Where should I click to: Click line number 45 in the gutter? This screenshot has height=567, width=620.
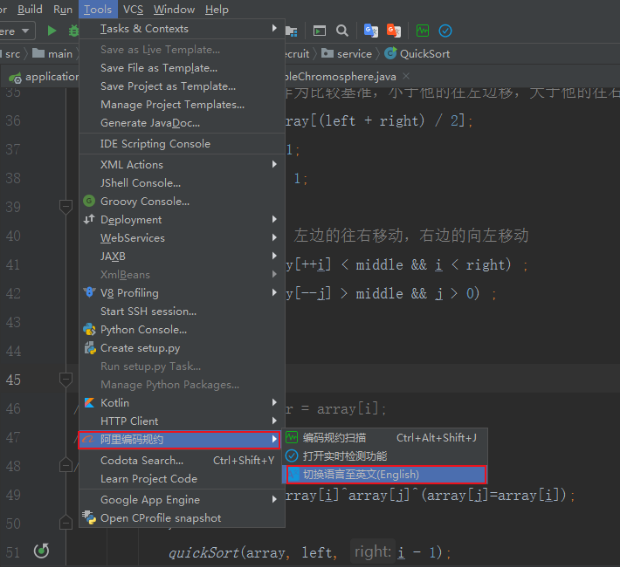pyautogui.click(x=13, y=380)
